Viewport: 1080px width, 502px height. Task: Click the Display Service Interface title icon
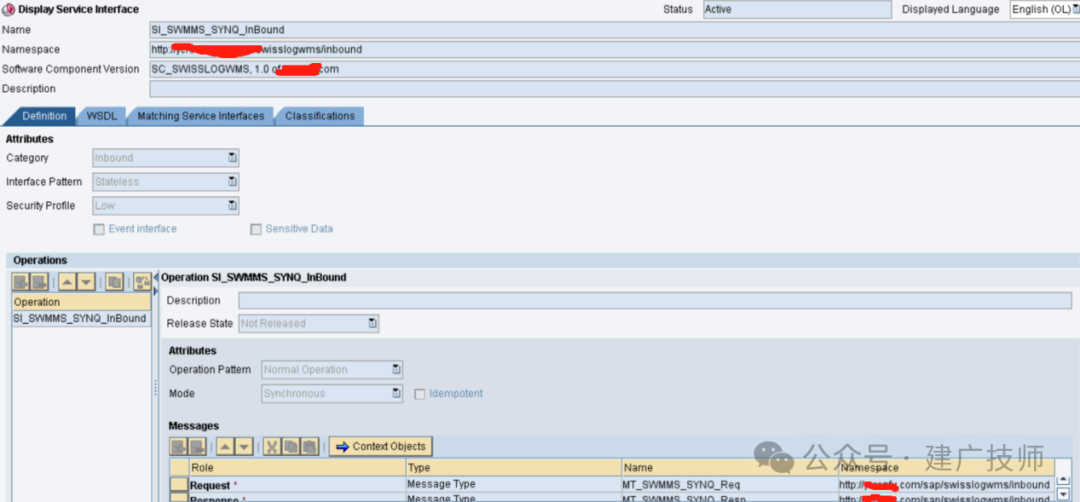pyautogui.click(x=9, y=10)
